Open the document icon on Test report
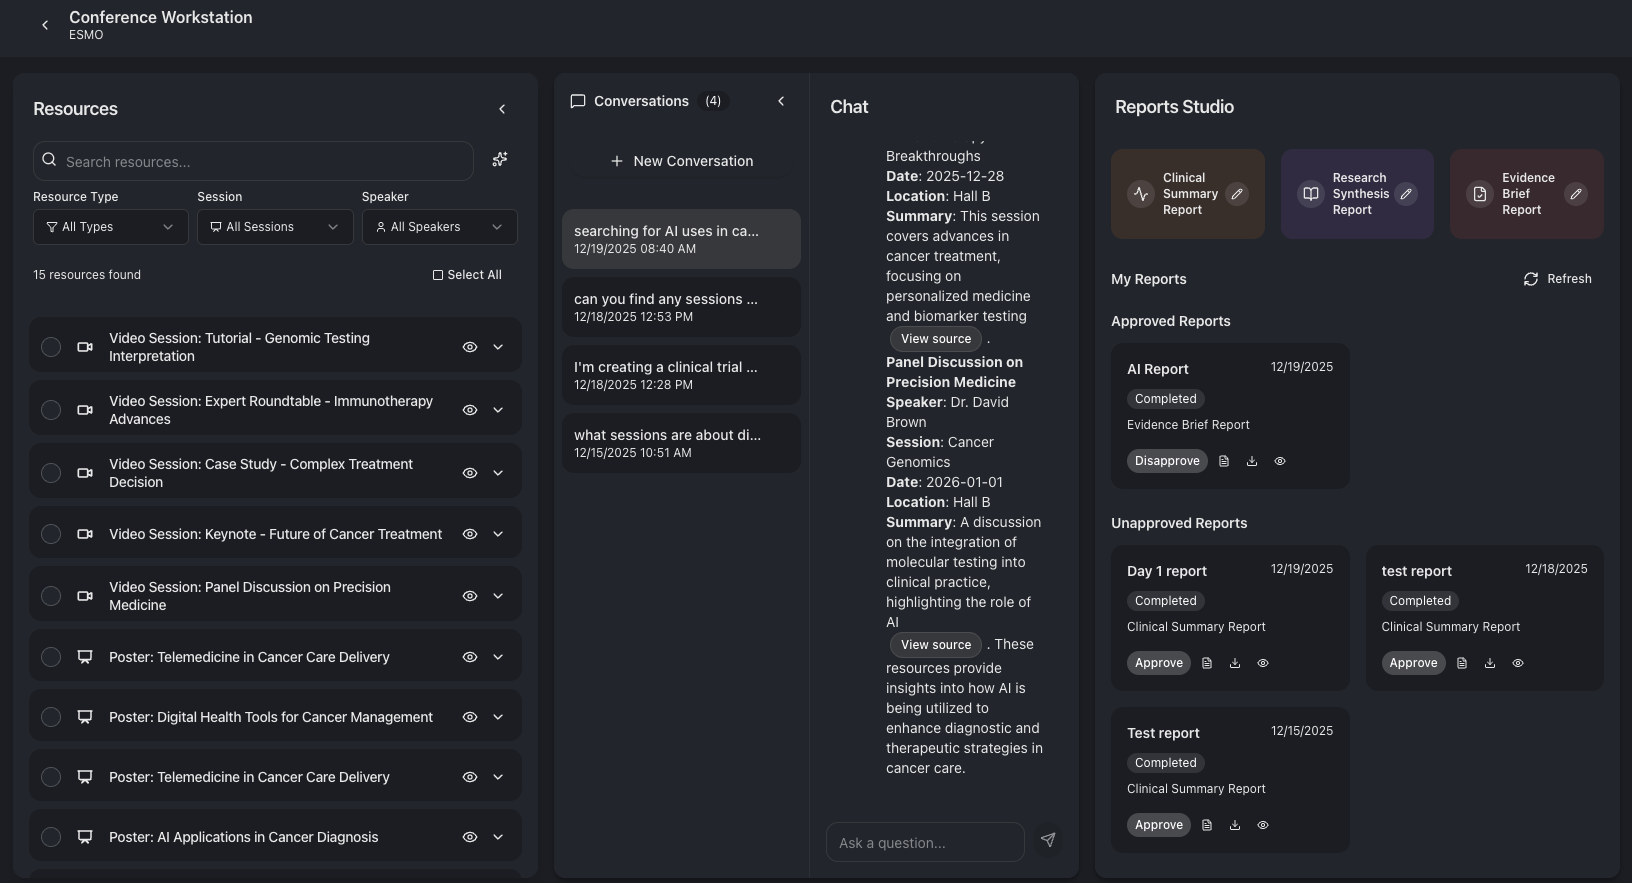The width and height of the screenshot is (1632, 883). point(1207,825)
